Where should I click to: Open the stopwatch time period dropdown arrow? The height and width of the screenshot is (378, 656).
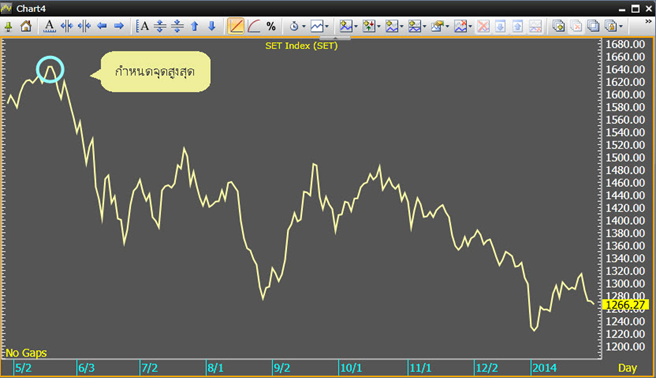(x=304, y=27)
